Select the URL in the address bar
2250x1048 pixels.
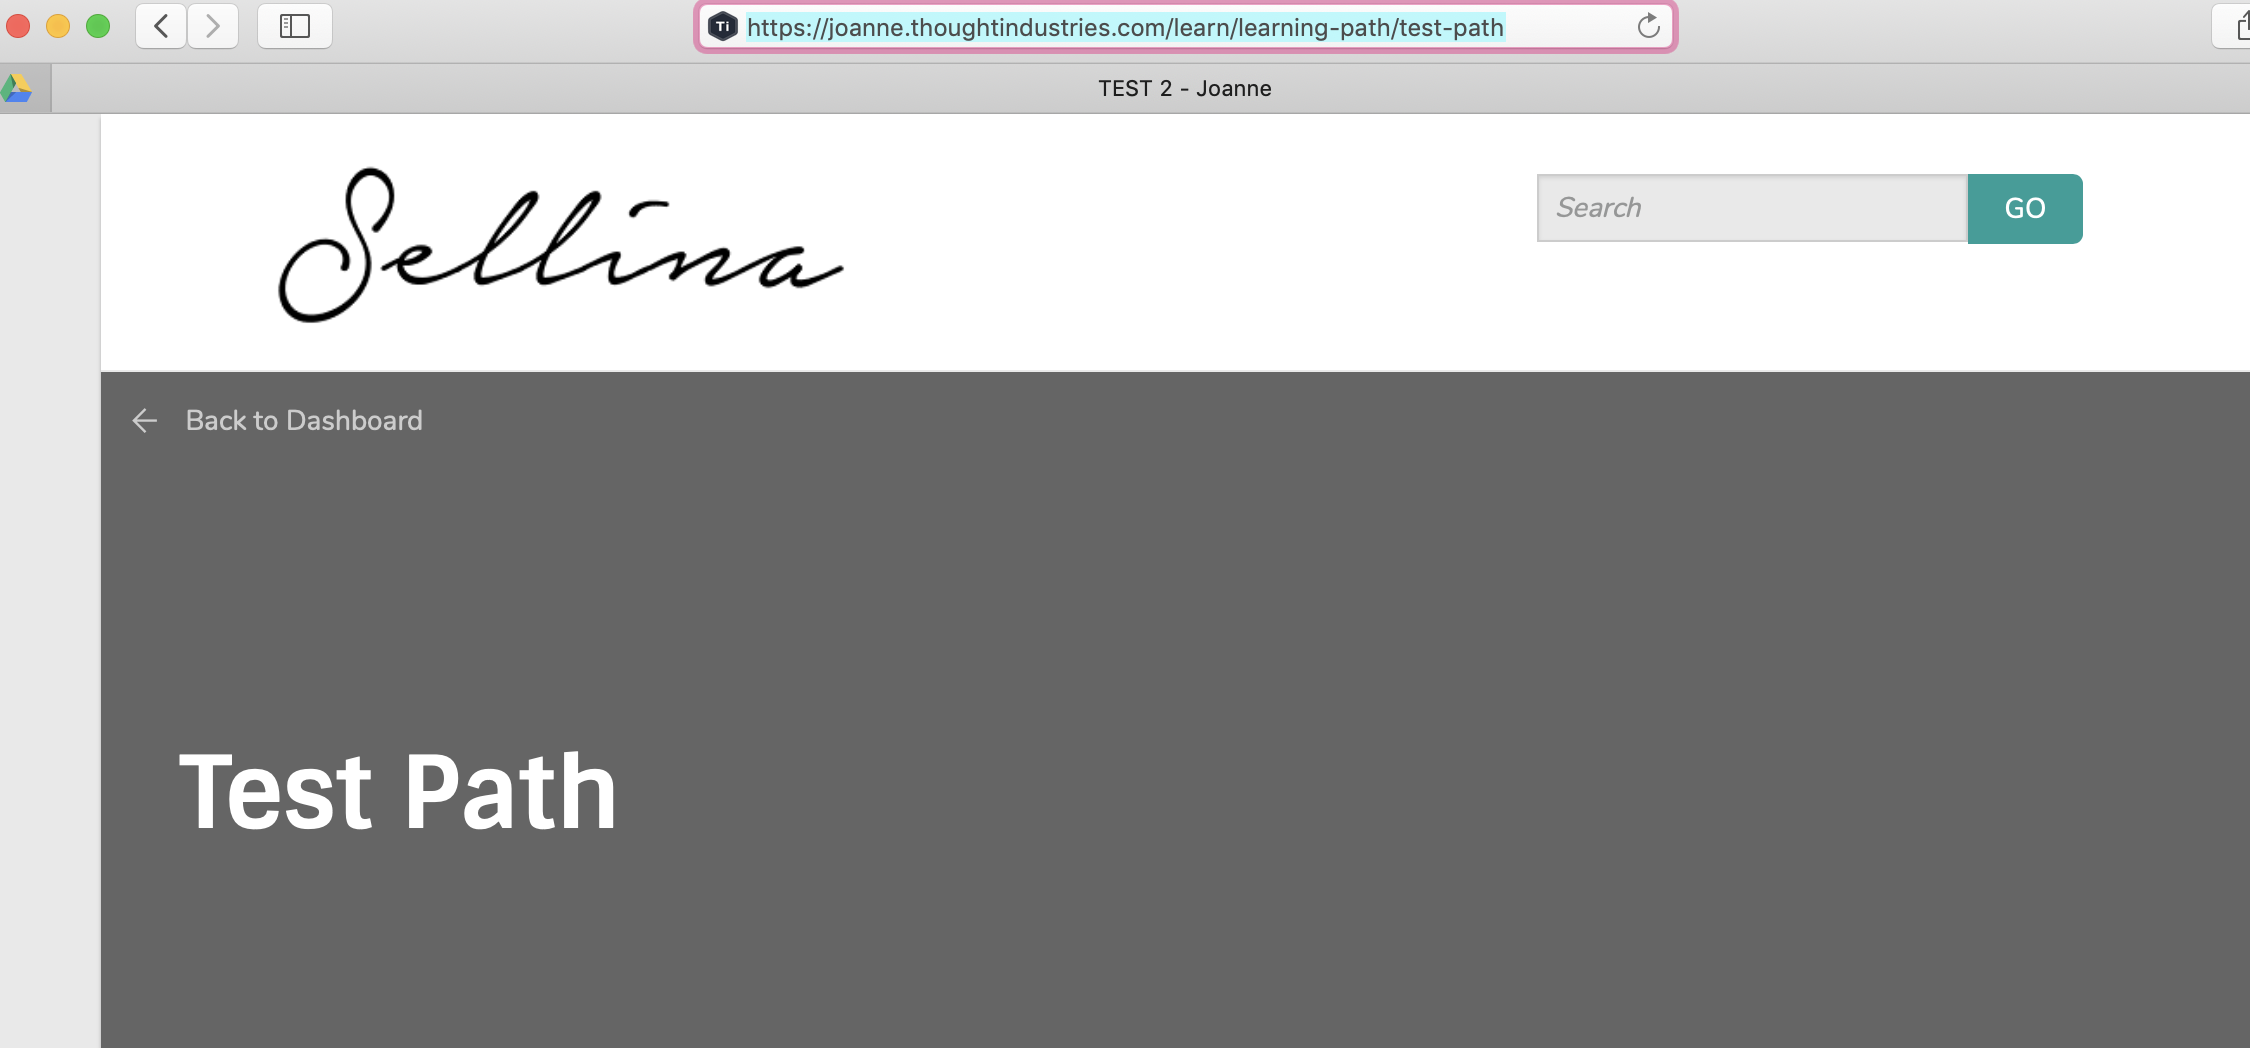[x=1125, y=27]
